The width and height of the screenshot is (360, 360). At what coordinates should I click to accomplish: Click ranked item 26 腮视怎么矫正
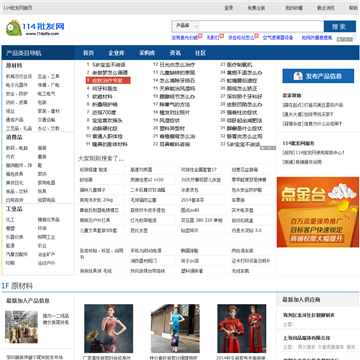click(242, 88)
